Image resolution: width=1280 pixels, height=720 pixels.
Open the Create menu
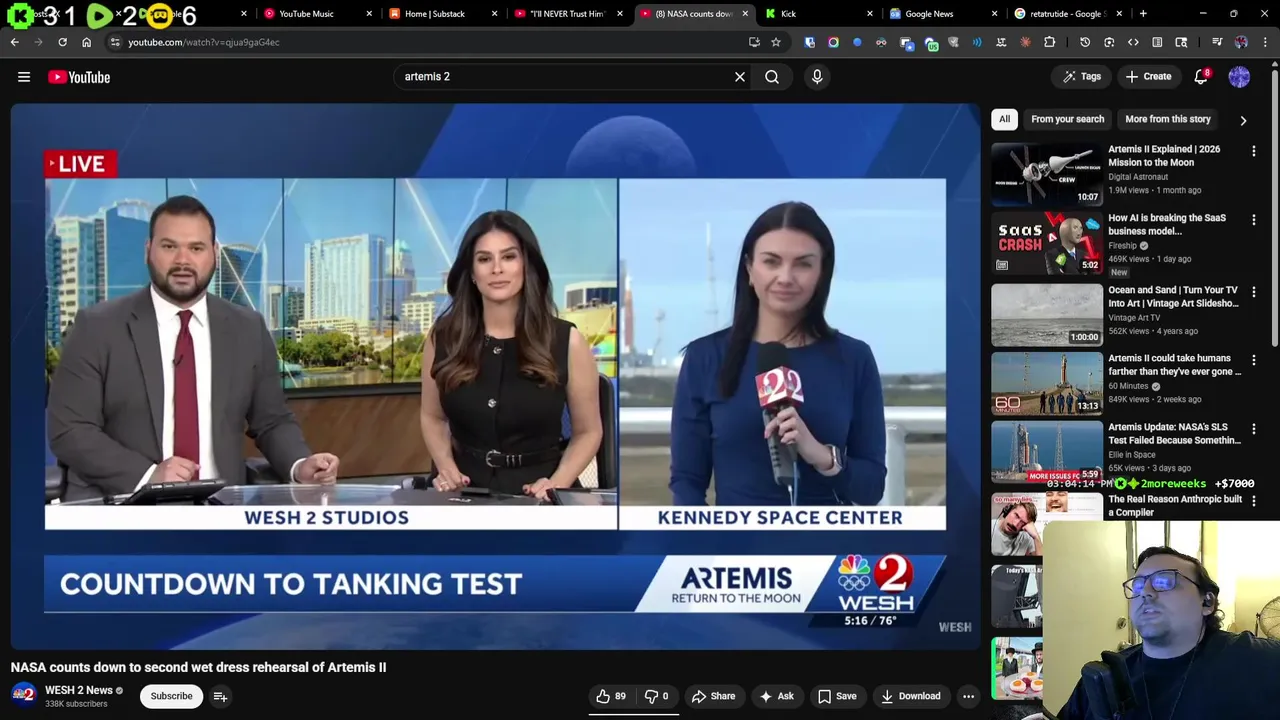[x=1148, y=77]
